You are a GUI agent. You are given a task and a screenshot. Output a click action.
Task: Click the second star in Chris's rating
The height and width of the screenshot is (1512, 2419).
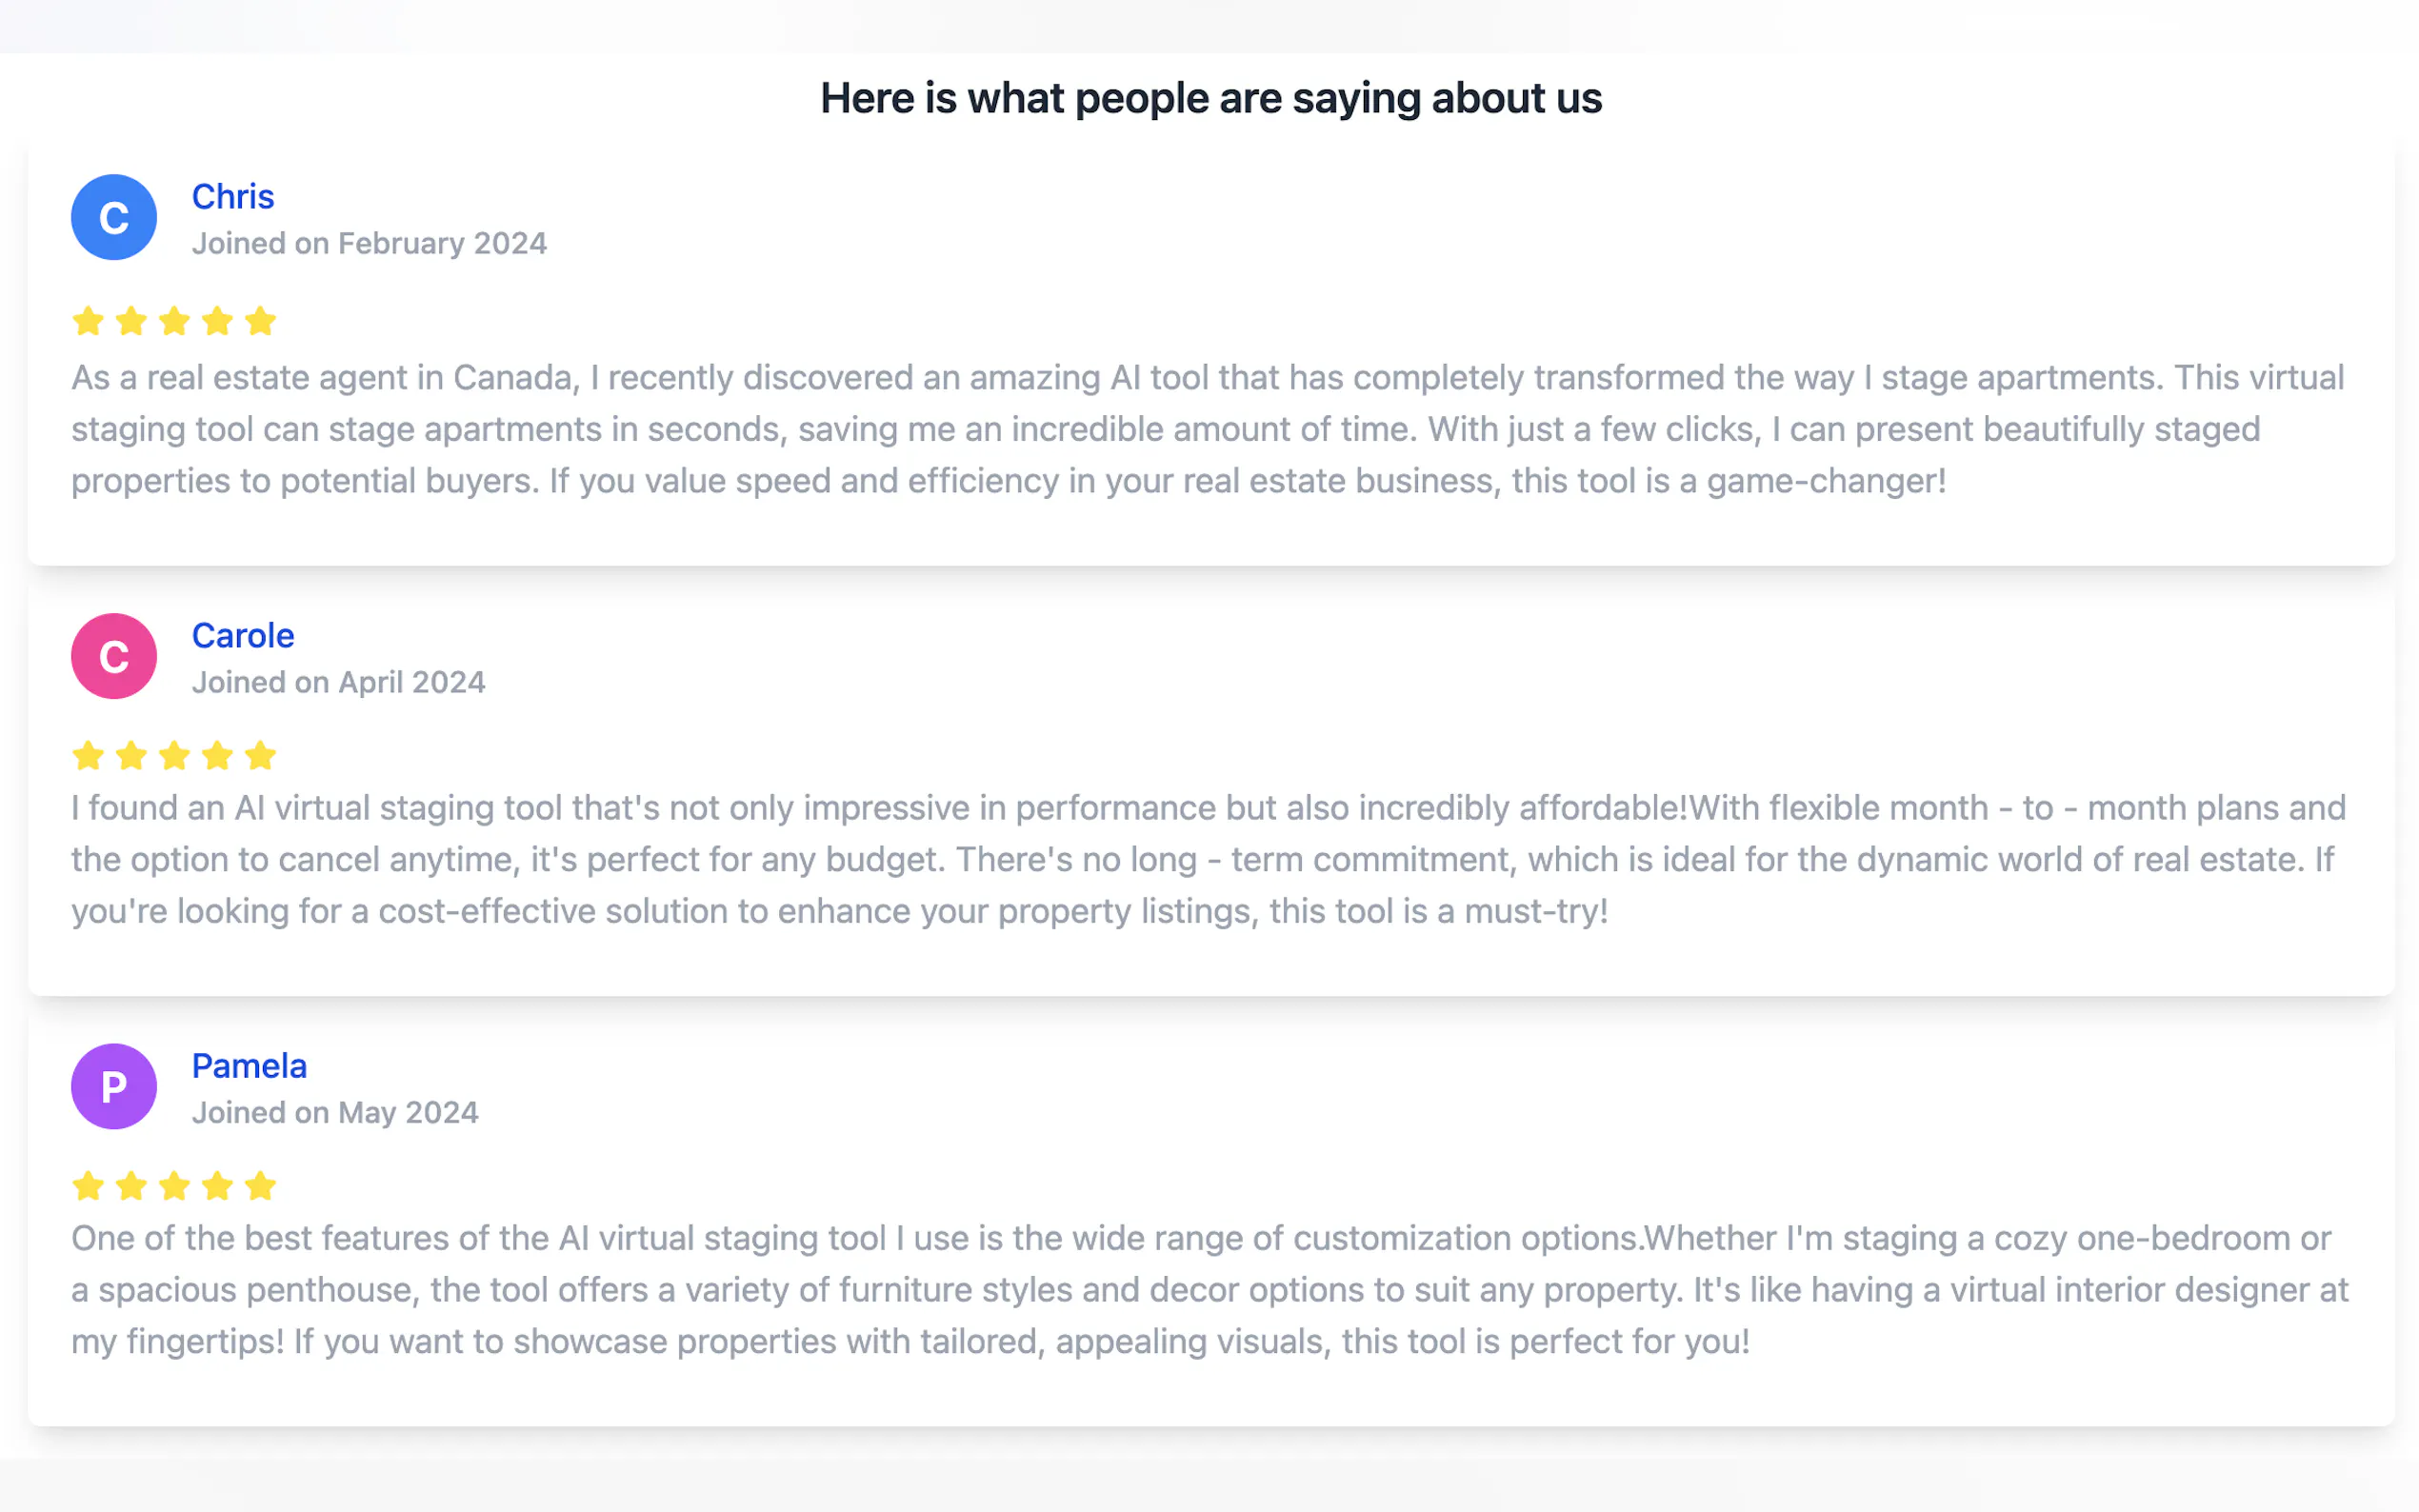coord(131,321)
